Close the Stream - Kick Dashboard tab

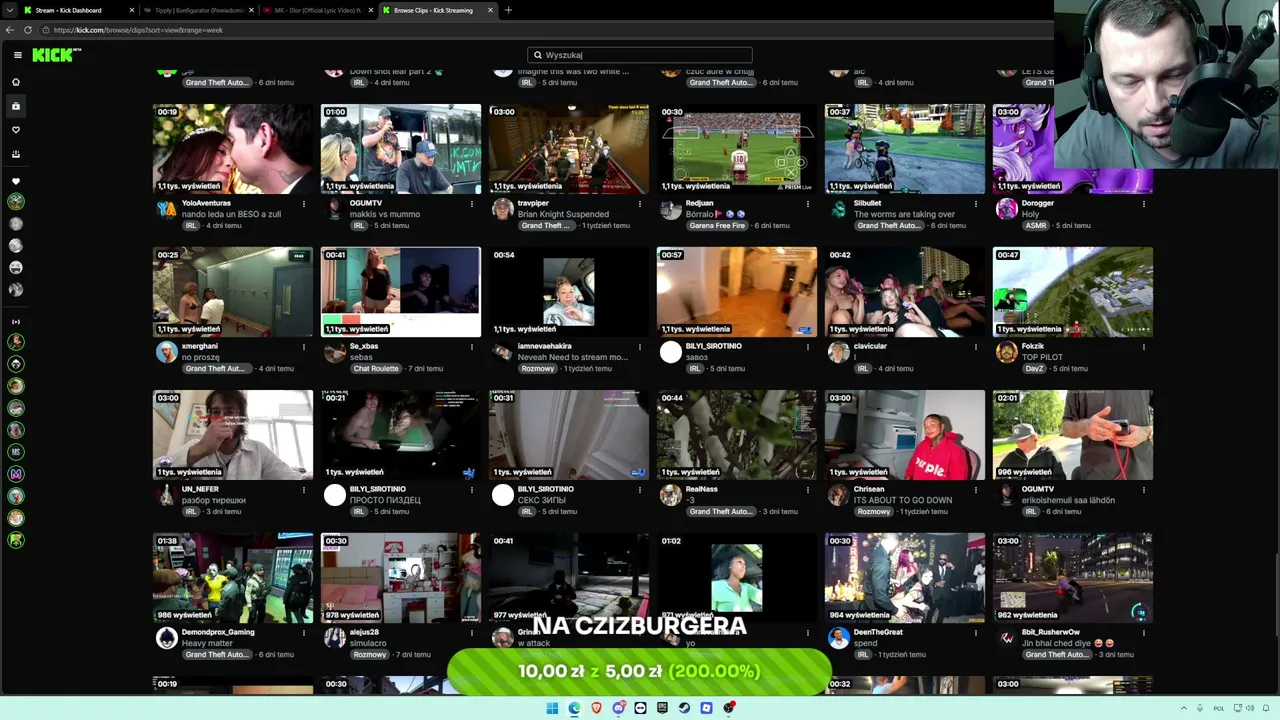131,10
